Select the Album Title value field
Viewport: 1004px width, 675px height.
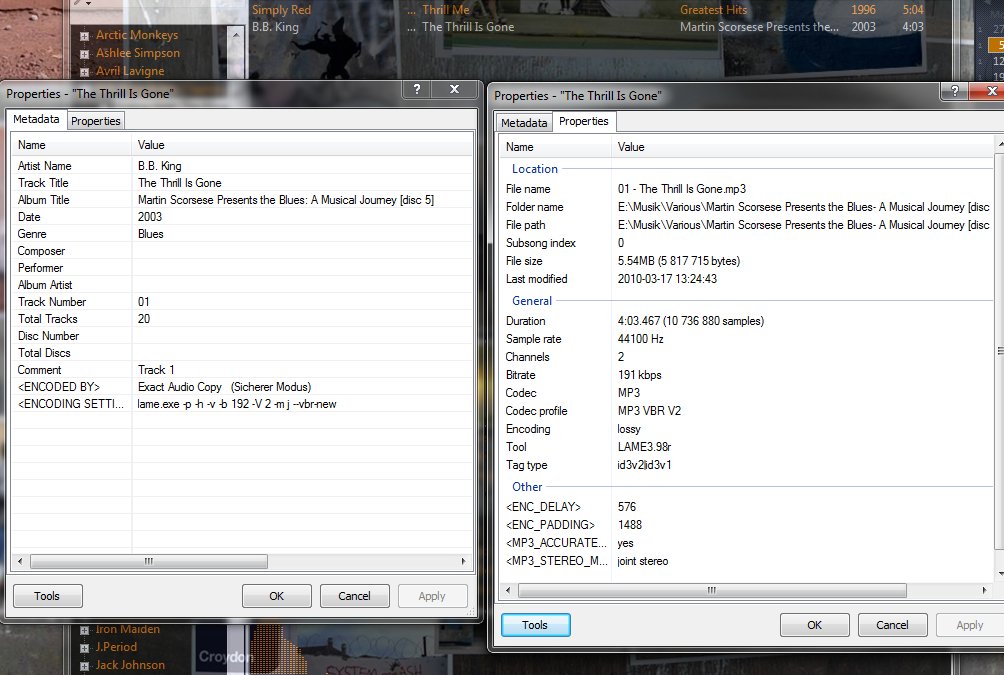tap(302, 200)
